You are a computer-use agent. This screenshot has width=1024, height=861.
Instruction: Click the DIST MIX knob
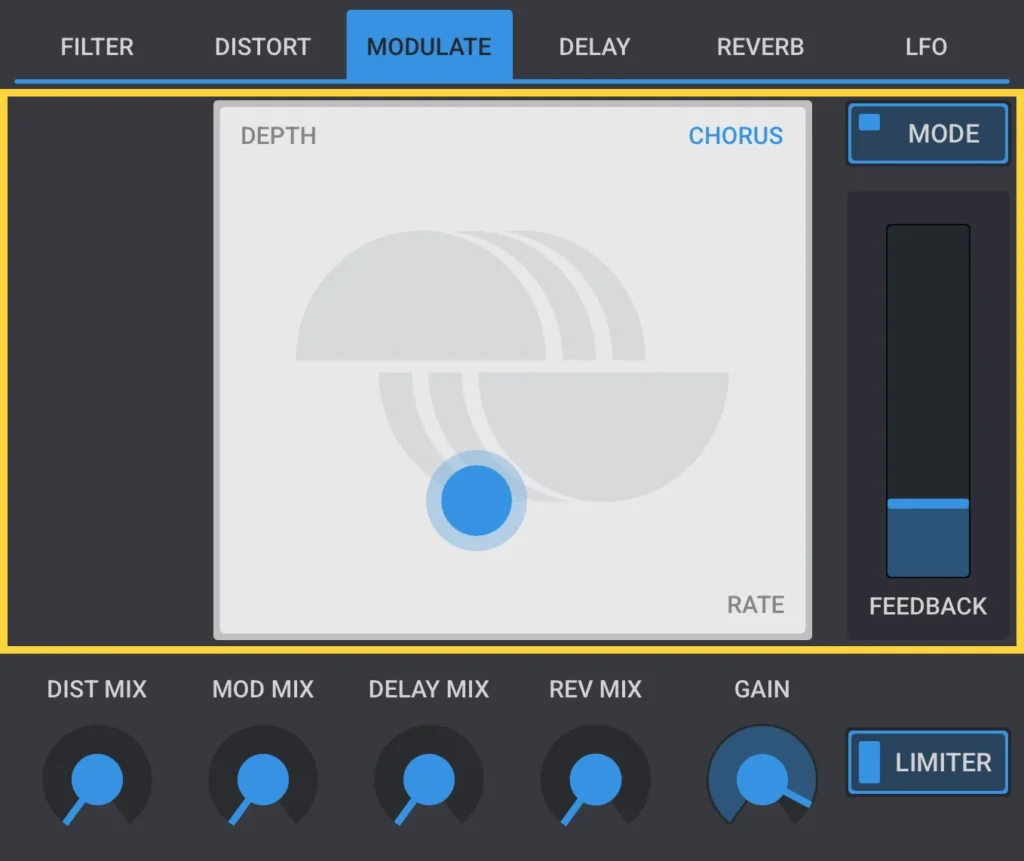(97, 779)
